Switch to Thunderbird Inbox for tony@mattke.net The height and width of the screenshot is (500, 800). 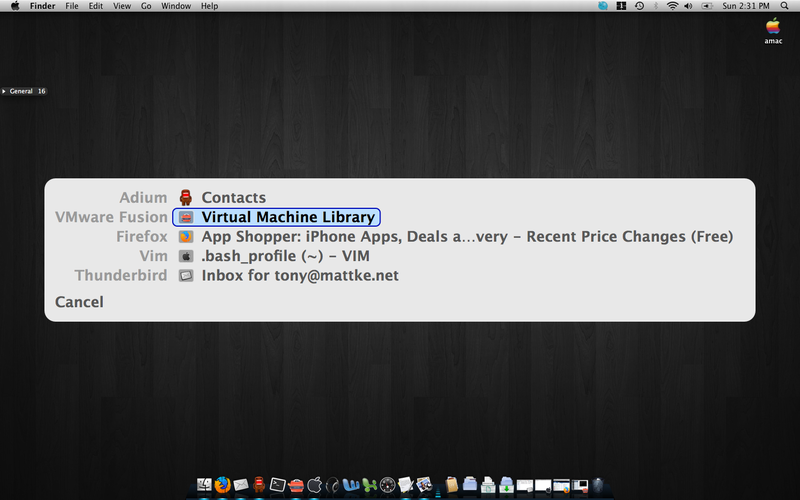(x=300, y=275)
